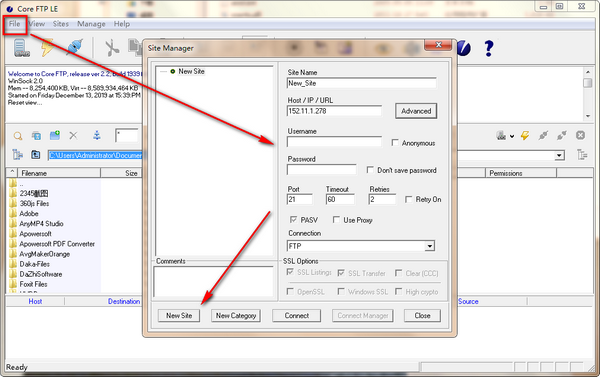Click the New Category button
The image size is (600, 377).
236,316
